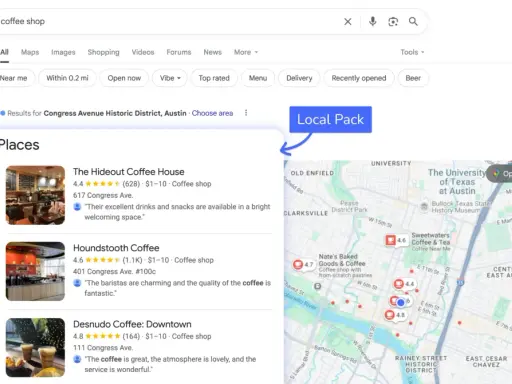Open Desnudo Coffee: Downtown listing

[x=132, y=324]
